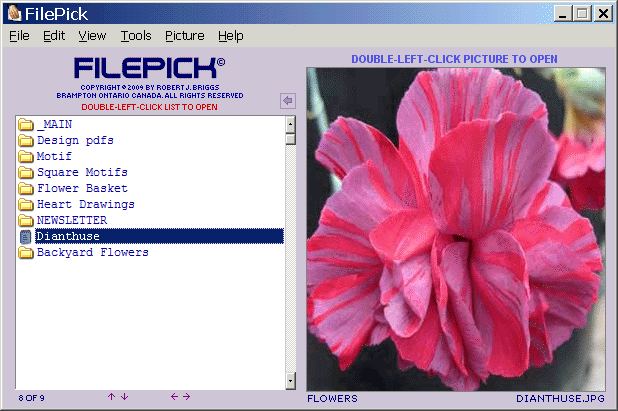Click the down arrow below the list
618x411 pixels.
click(x=125, y=396)
